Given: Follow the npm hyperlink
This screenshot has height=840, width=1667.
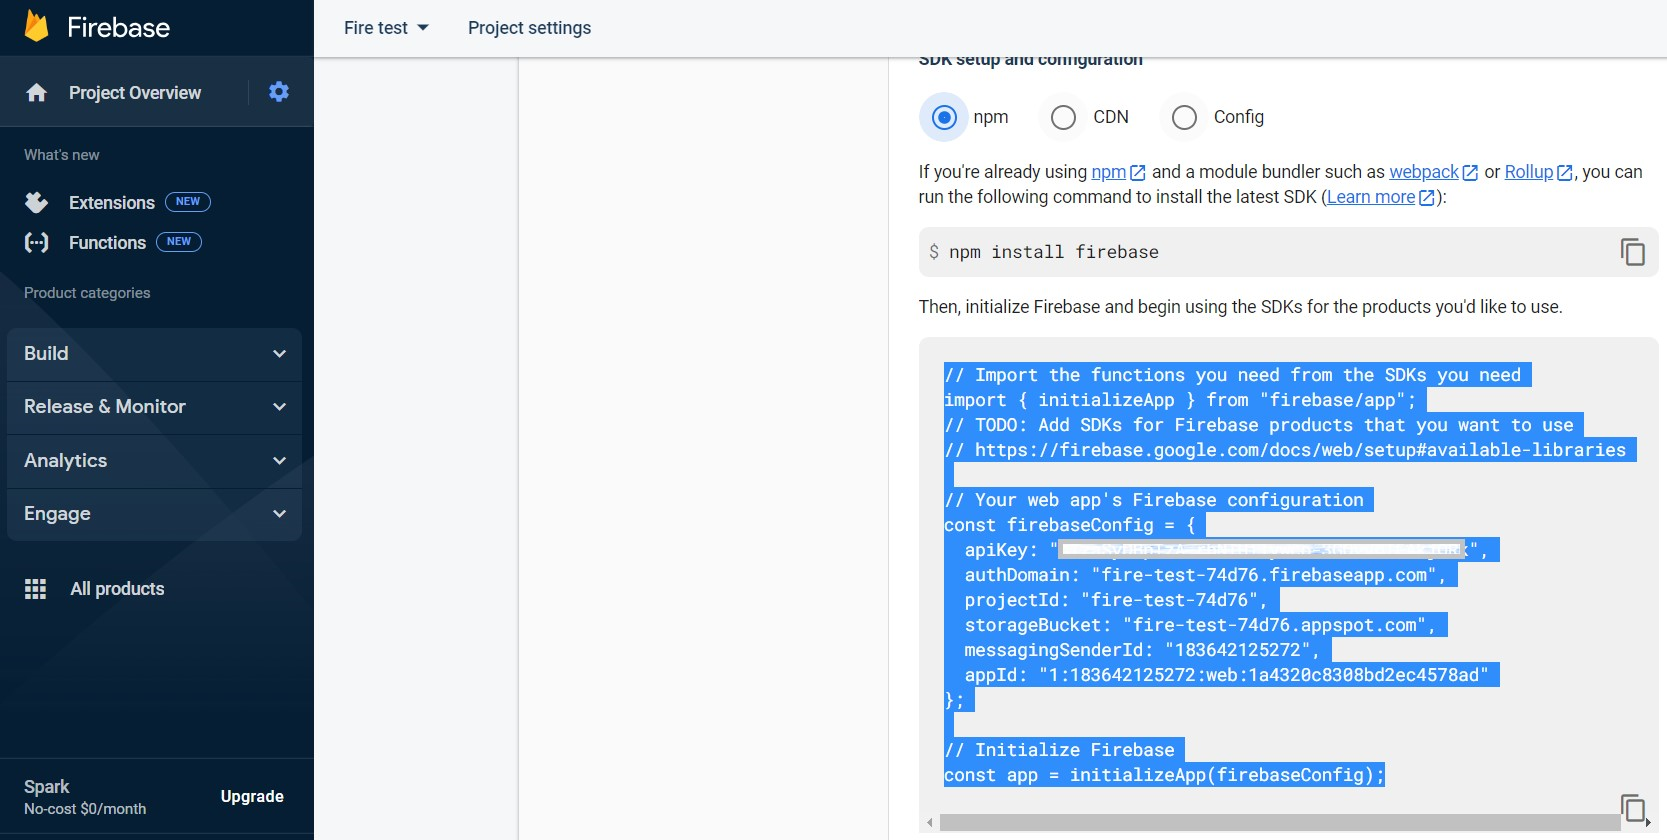Looking at the screenshot, I should pos(1108,172).
